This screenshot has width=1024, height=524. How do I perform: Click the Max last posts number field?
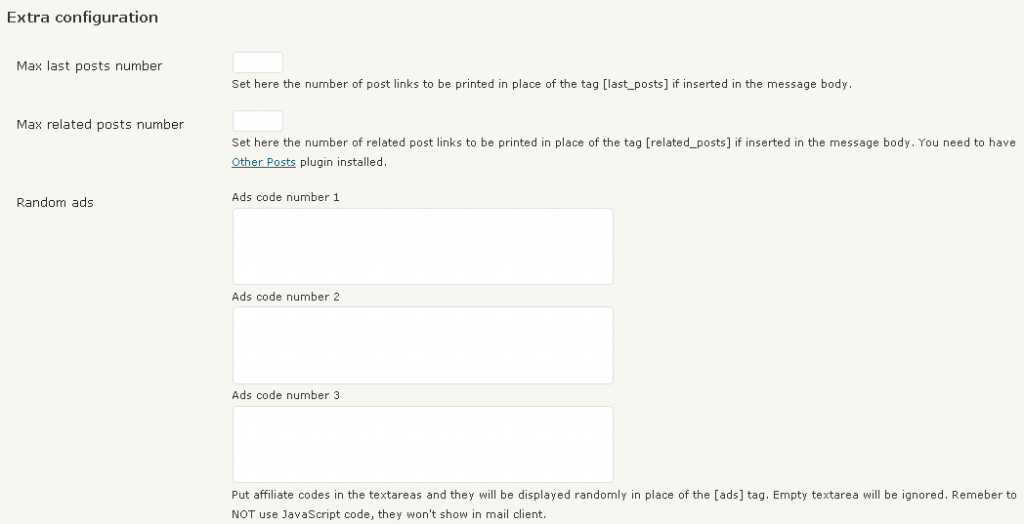pyautogui.click(x=257, y=63)
